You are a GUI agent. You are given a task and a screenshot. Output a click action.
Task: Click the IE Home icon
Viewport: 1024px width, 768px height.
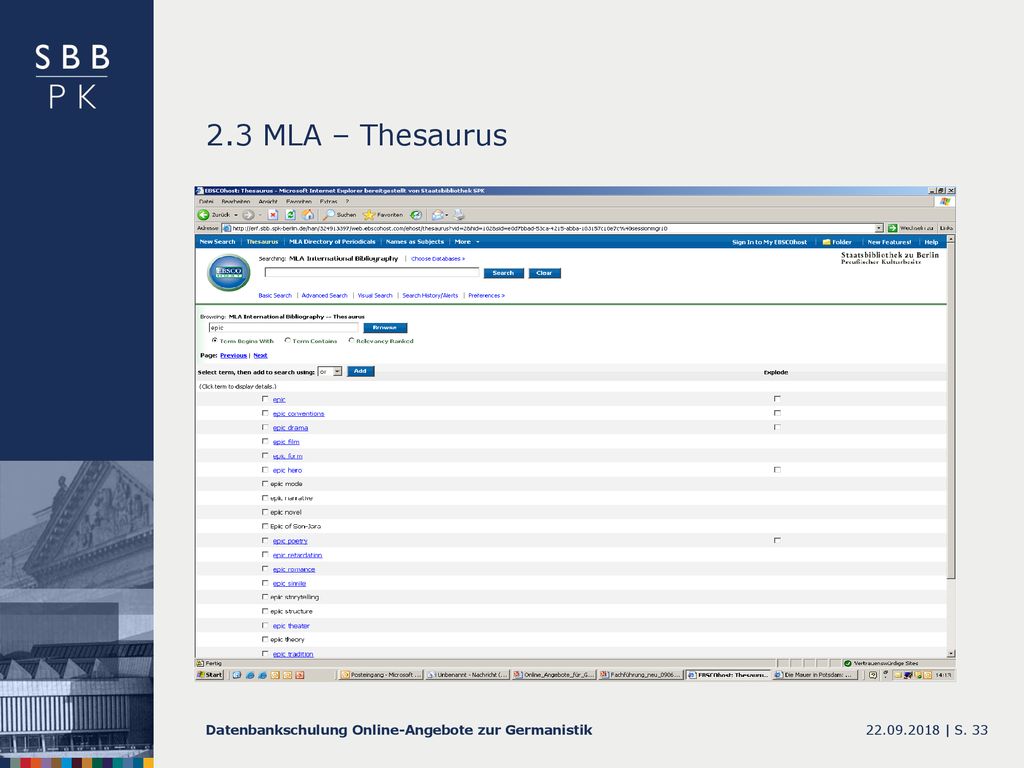(308, 215)
